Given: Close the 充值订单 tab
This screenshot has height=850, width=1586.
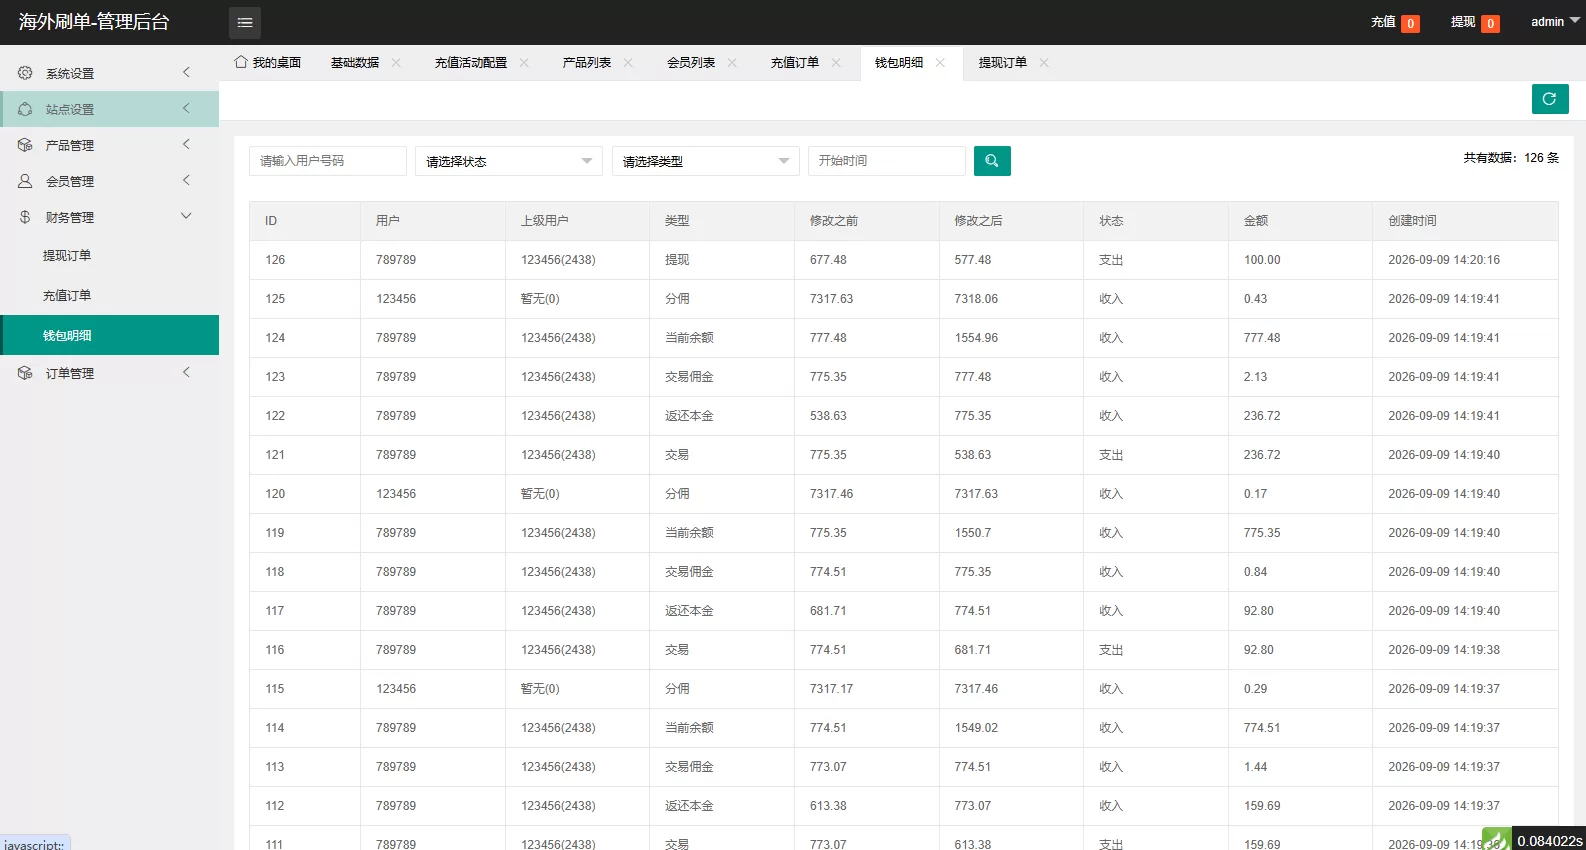Looking at the screenshot, I should [x=836, y=62].
